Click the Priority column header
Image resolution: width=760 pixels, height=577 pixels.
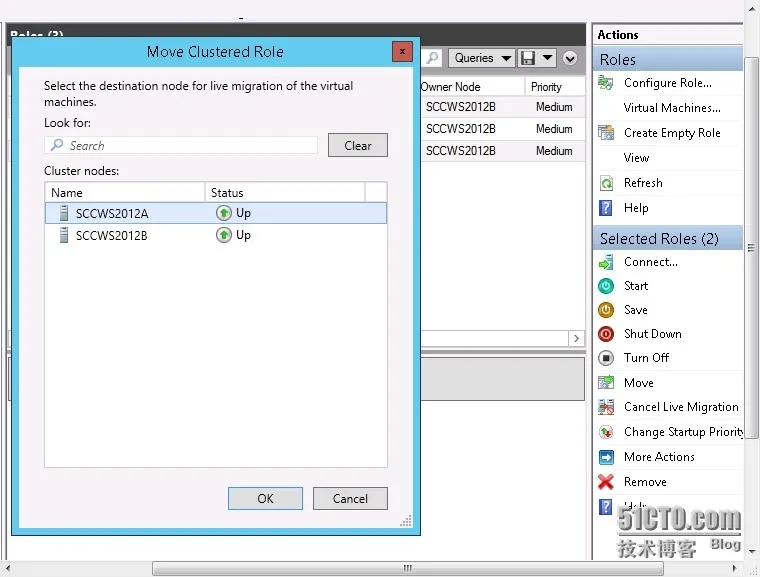(x=555, y=87)
